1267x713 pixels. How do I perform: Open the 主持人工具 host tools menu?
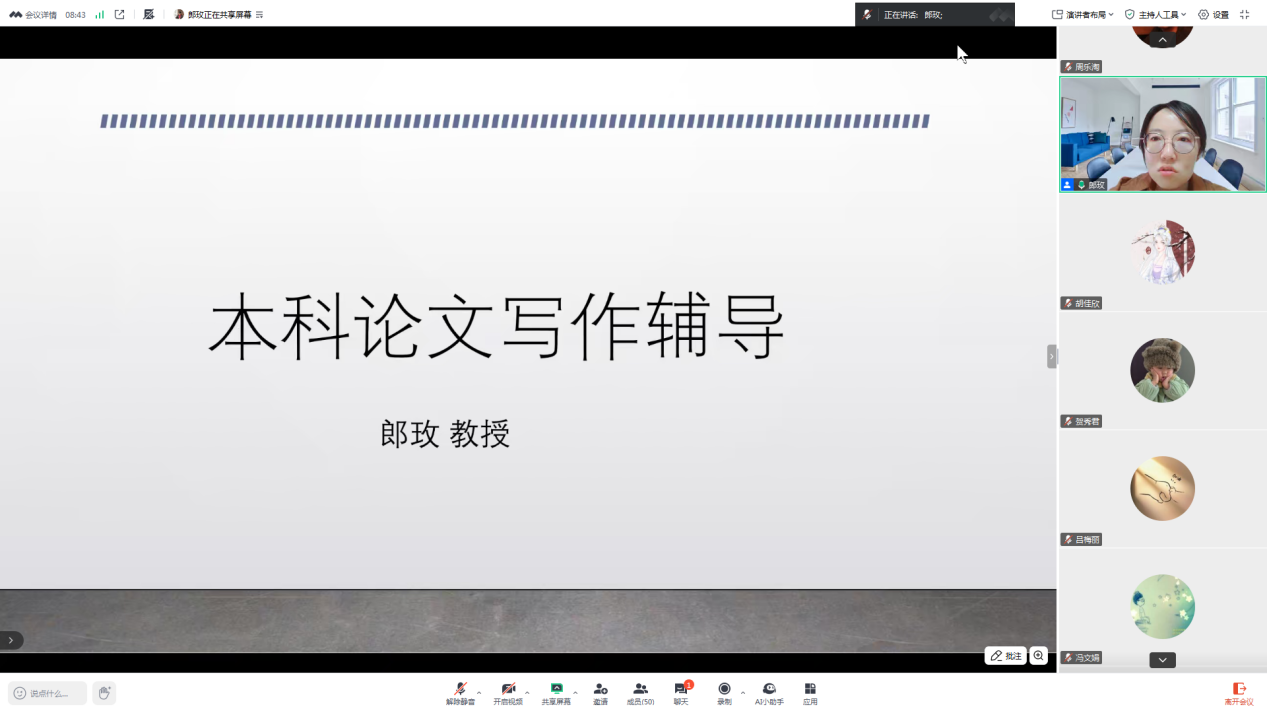pos(1155,15)
